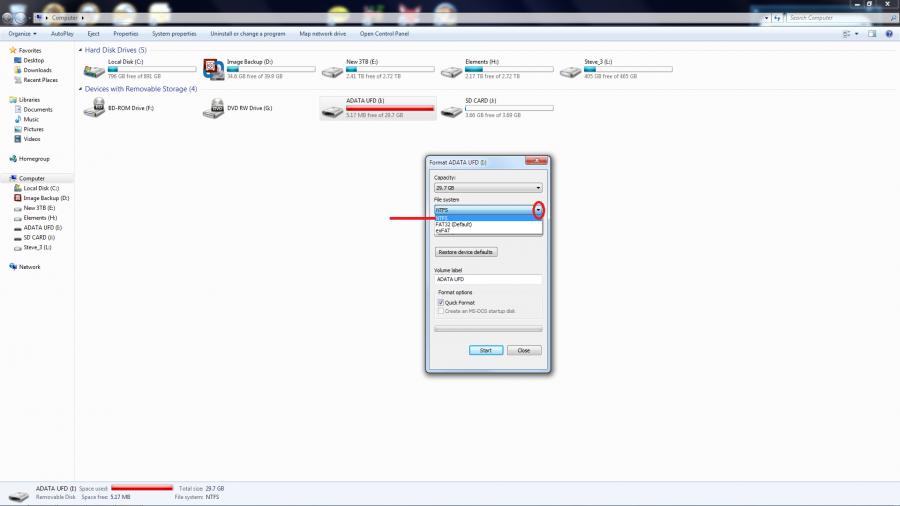
Task: Click the File system dropdown arrow
Action: 538,211
